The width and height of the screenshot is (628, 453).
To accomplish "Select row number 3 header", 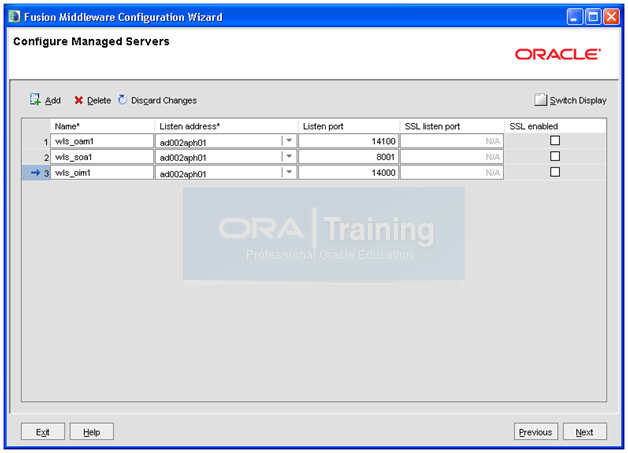I will click(36, 173).
